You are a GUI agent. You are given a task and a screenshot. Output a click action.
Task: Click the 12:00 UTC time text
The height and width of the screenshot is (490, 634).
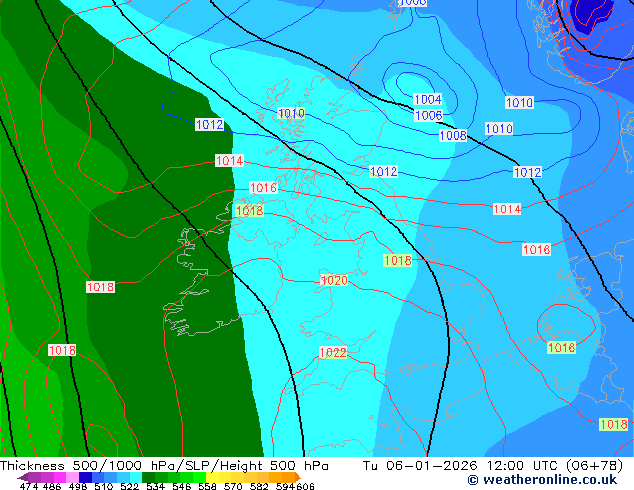click(524, 466)
